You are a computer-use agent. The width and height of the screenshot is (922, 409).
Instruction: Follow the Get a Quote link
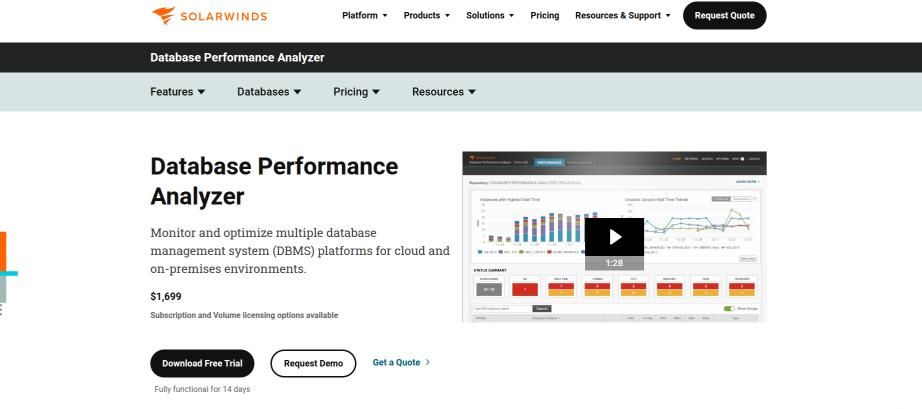pyautogui.click(x=401, y=363)
